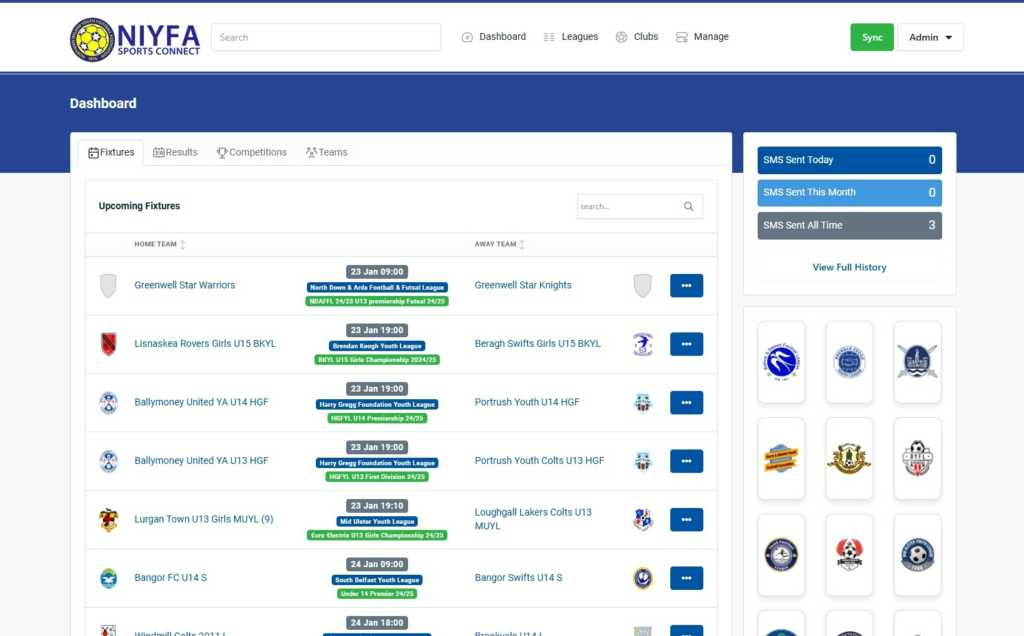
Task: Open the Admin account dropdown
Action: [930, 37]
